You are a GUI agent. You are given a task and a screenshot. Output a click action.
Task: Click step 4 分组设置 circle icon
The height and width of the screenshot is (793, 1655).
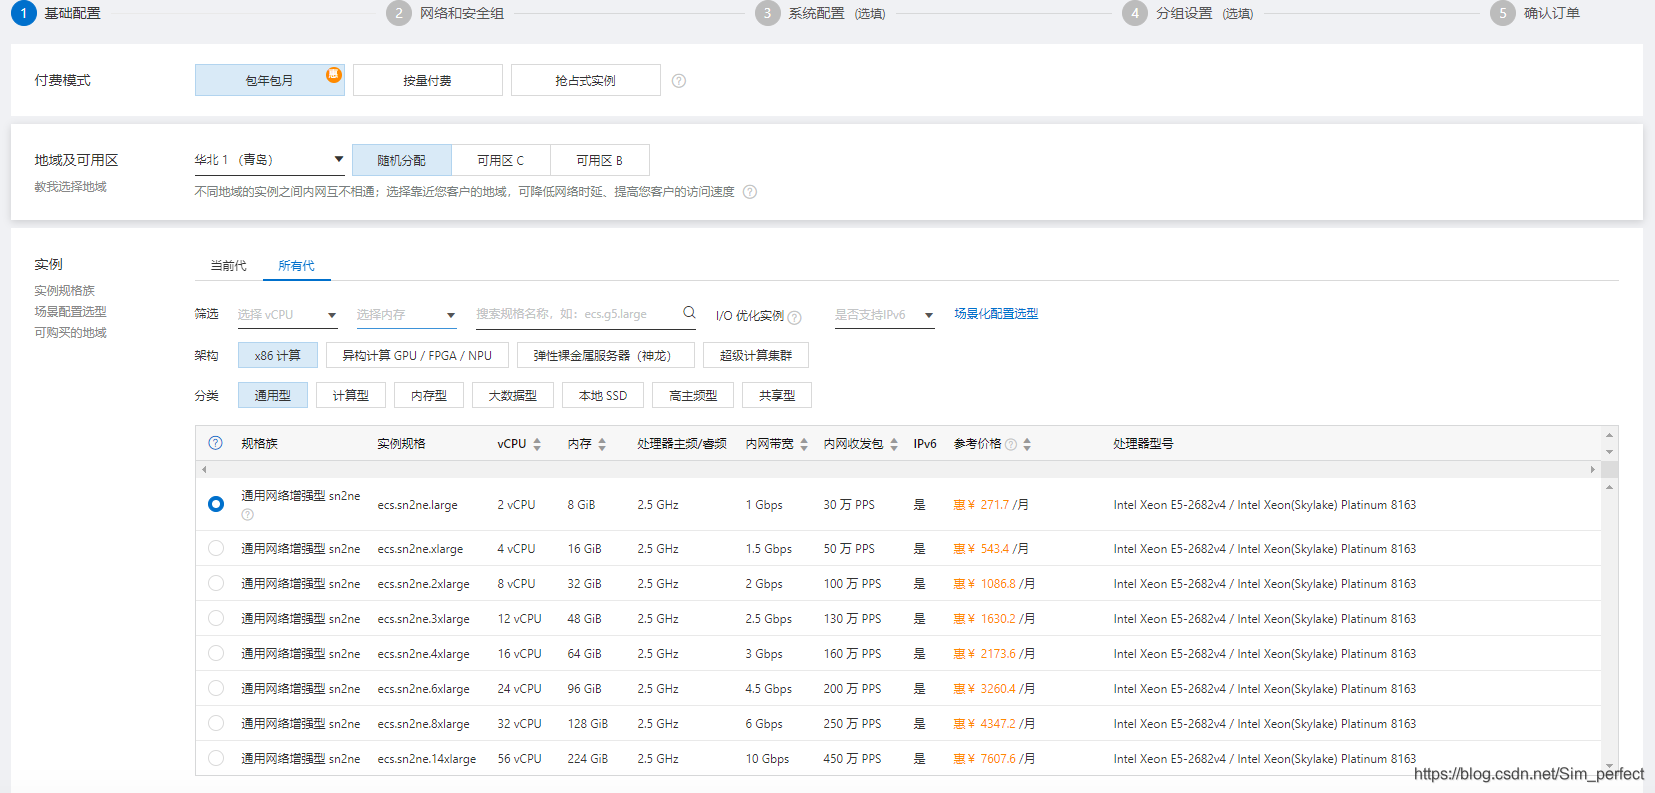[1134, 13]
